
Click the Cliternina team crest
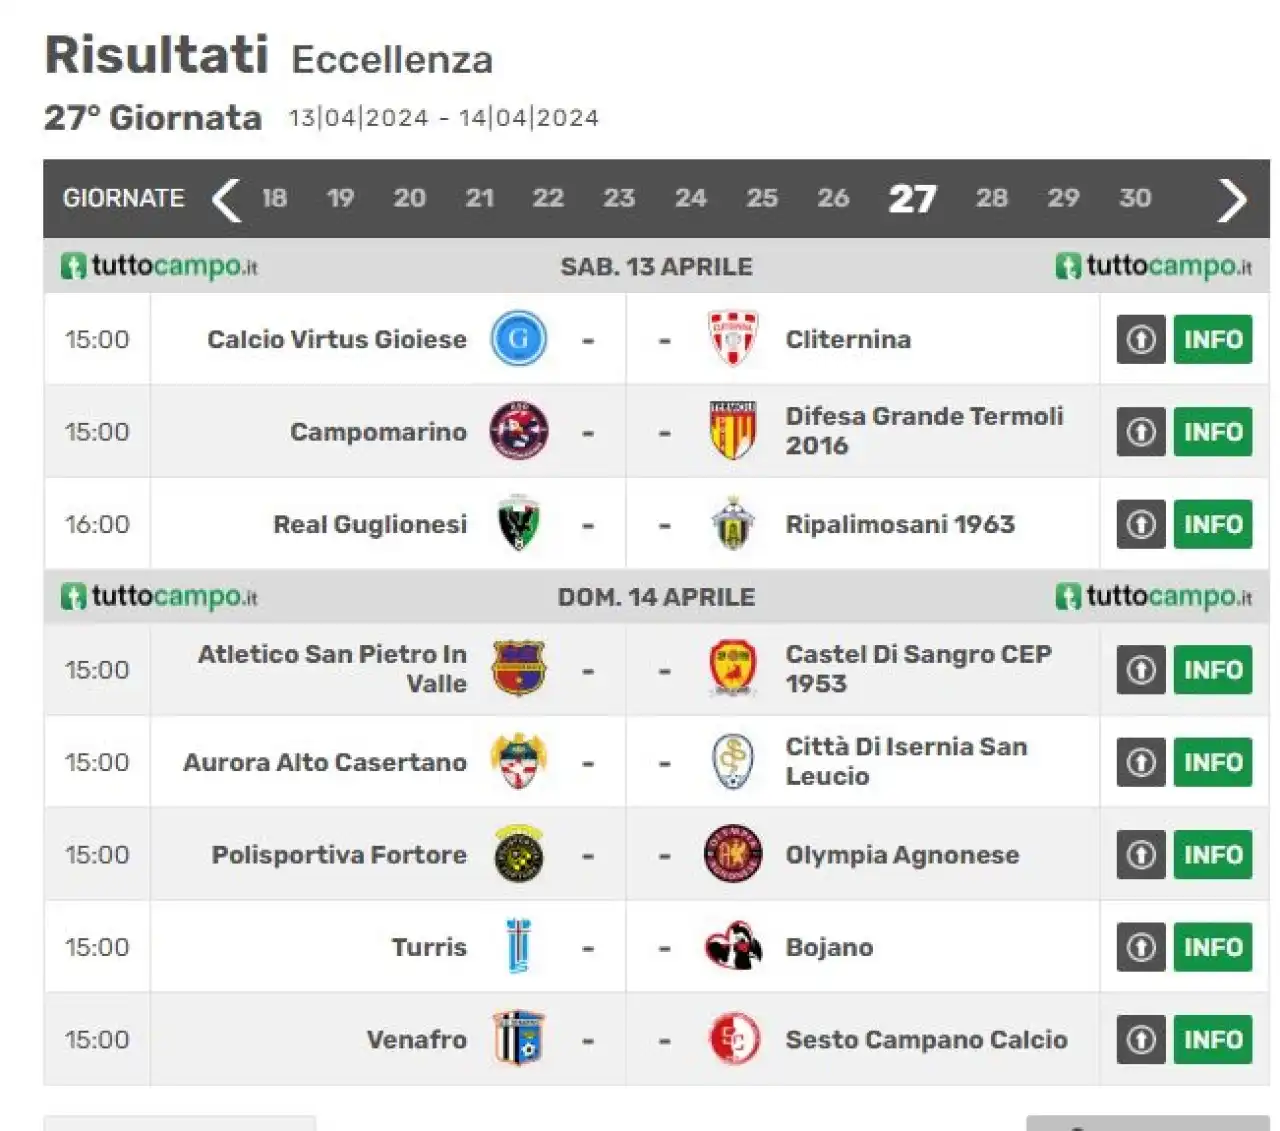[733, 339]
